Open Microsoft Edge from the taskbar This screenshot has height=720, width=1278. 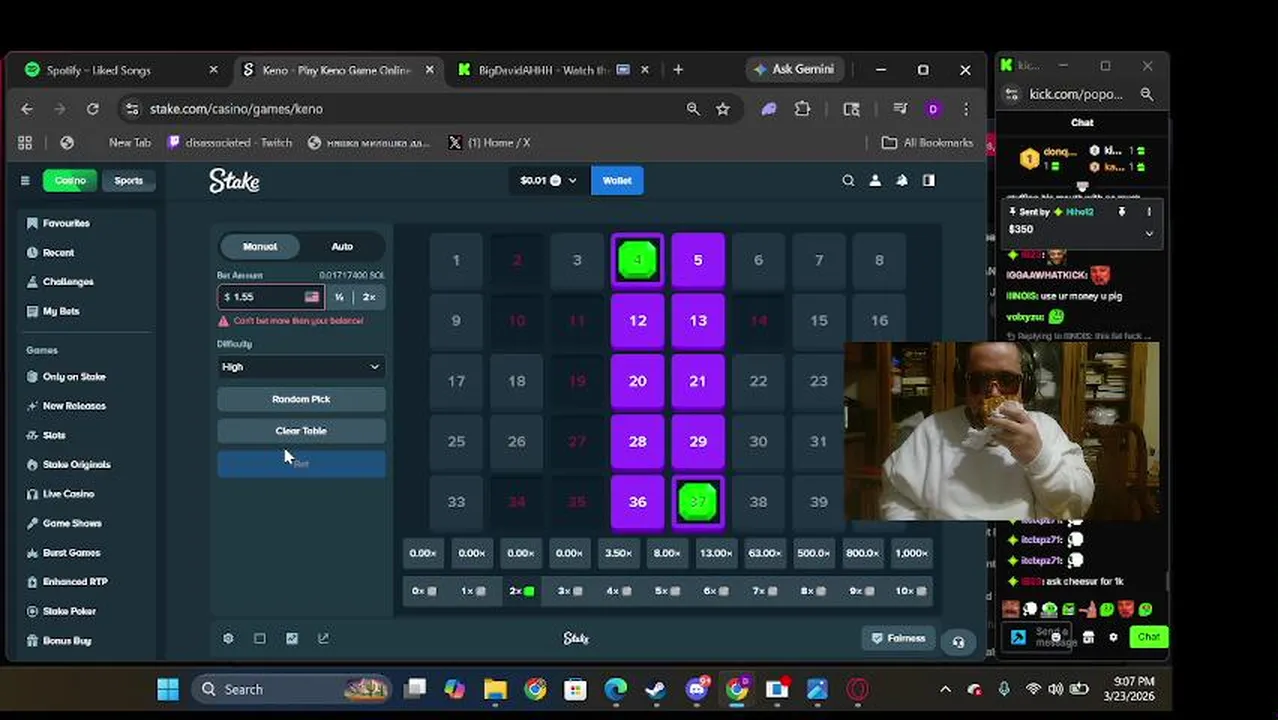(615, 689)
